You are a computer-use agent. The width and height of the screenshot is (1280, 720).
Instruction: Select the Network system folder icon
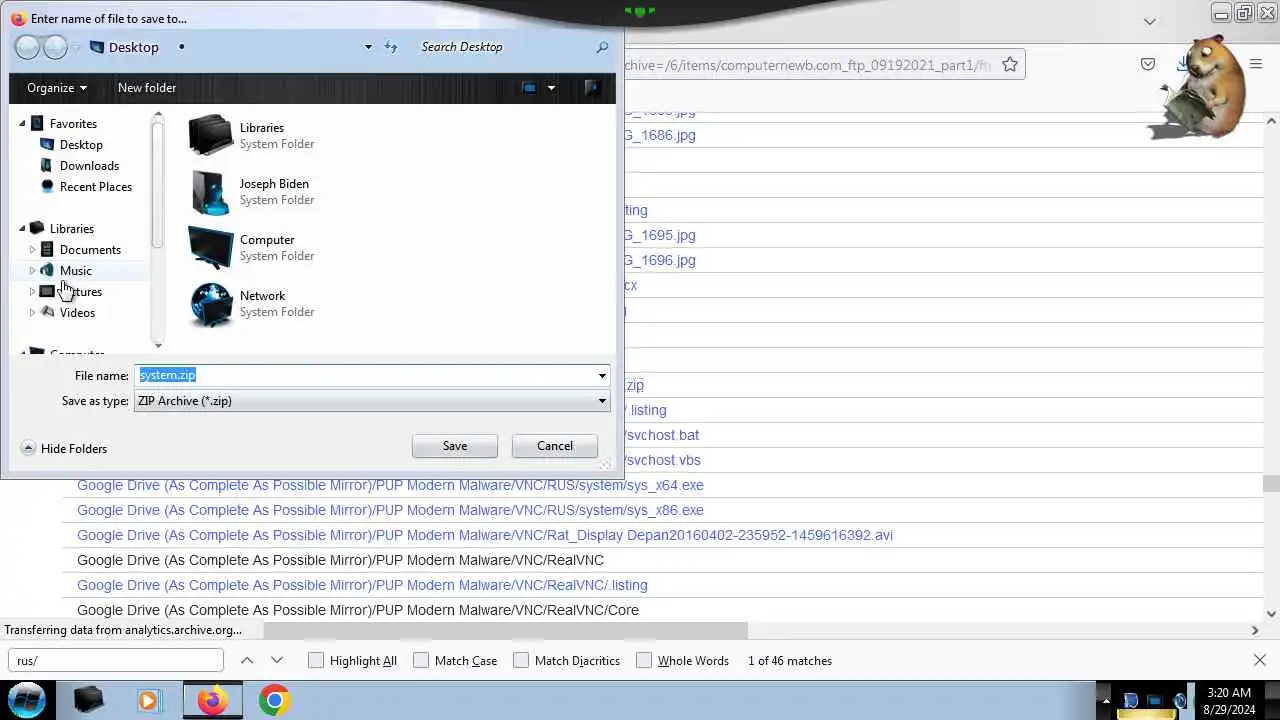(210, 303)
